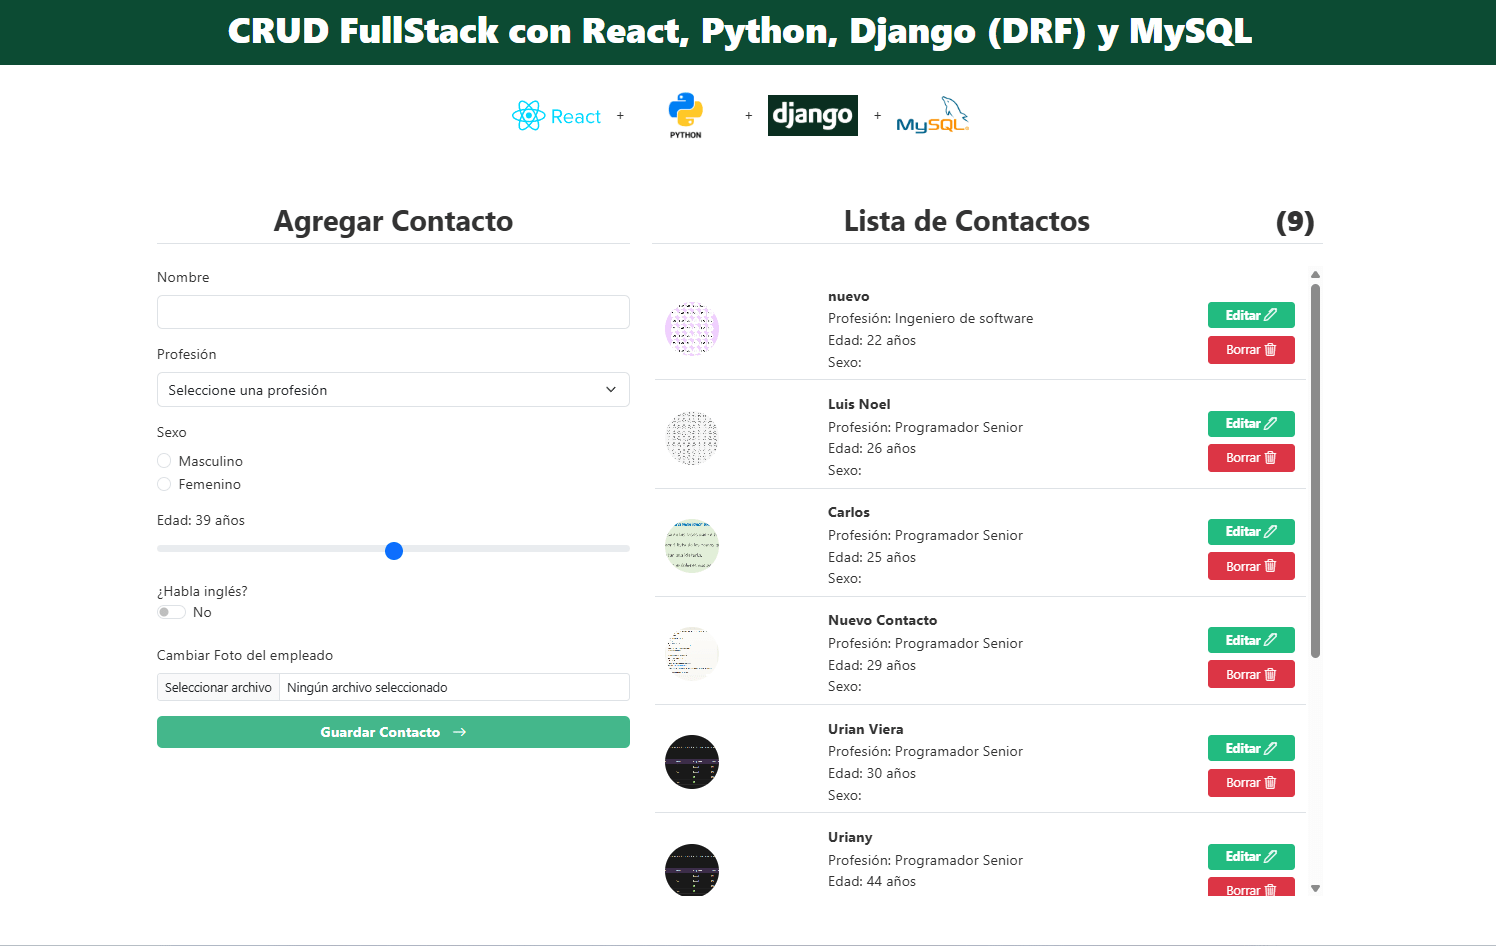Delete the nuevo contact
This screenshot has width=1496, height=946.
tap(1251, 350)
